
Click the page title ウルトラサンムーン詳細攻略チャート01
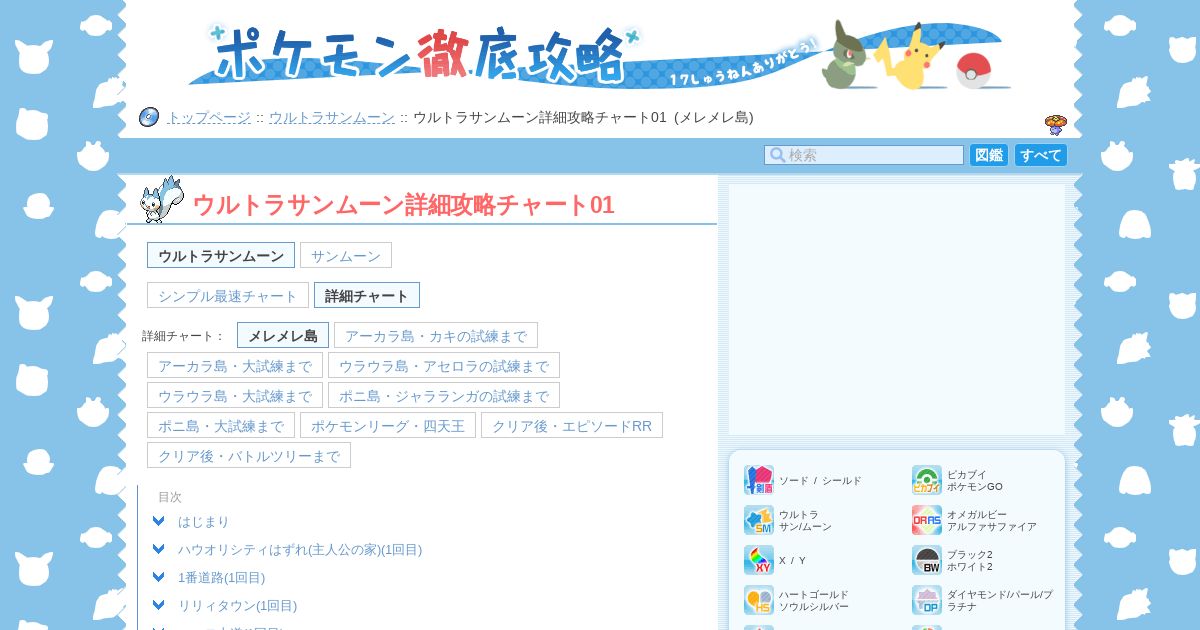pyautogui.click(x=403, y=205)
